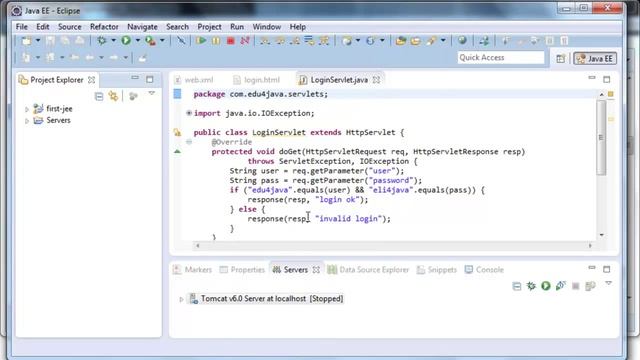Click the Open Perspective icon beside Java EE
The width and height of the screenshot is (640, 360).
tap(561, 58)
